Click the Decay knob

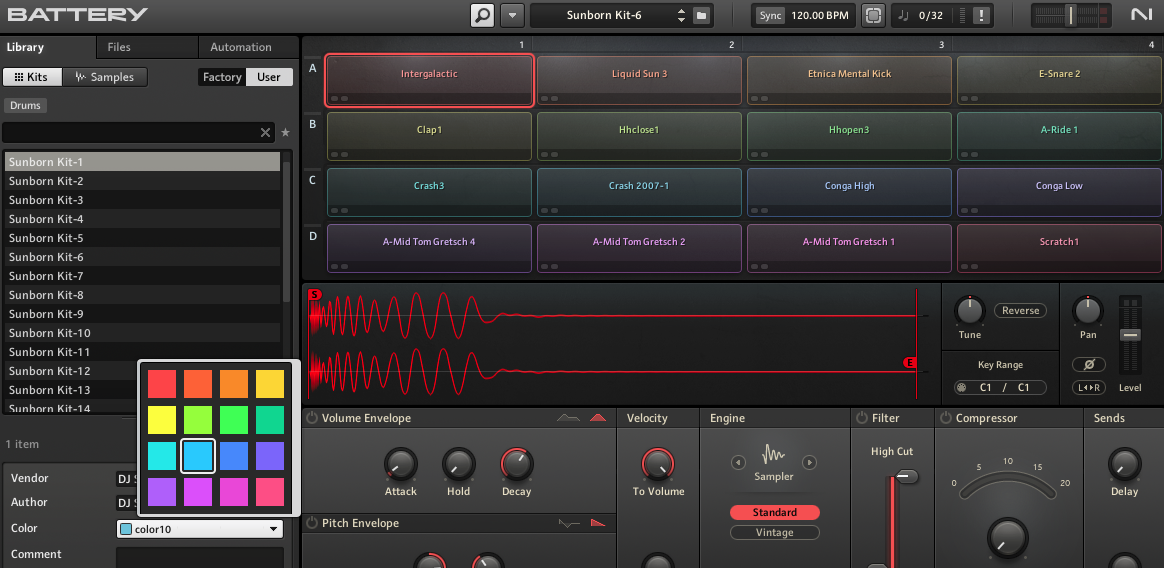517,465
